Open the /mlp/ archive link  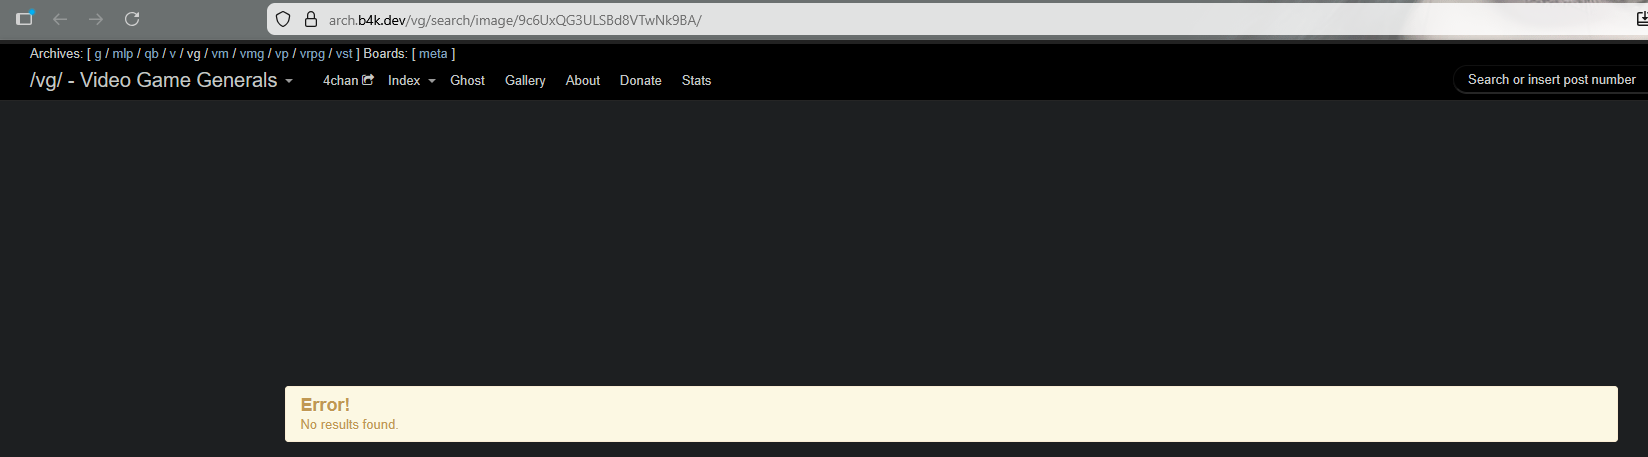tap(123, 54)
